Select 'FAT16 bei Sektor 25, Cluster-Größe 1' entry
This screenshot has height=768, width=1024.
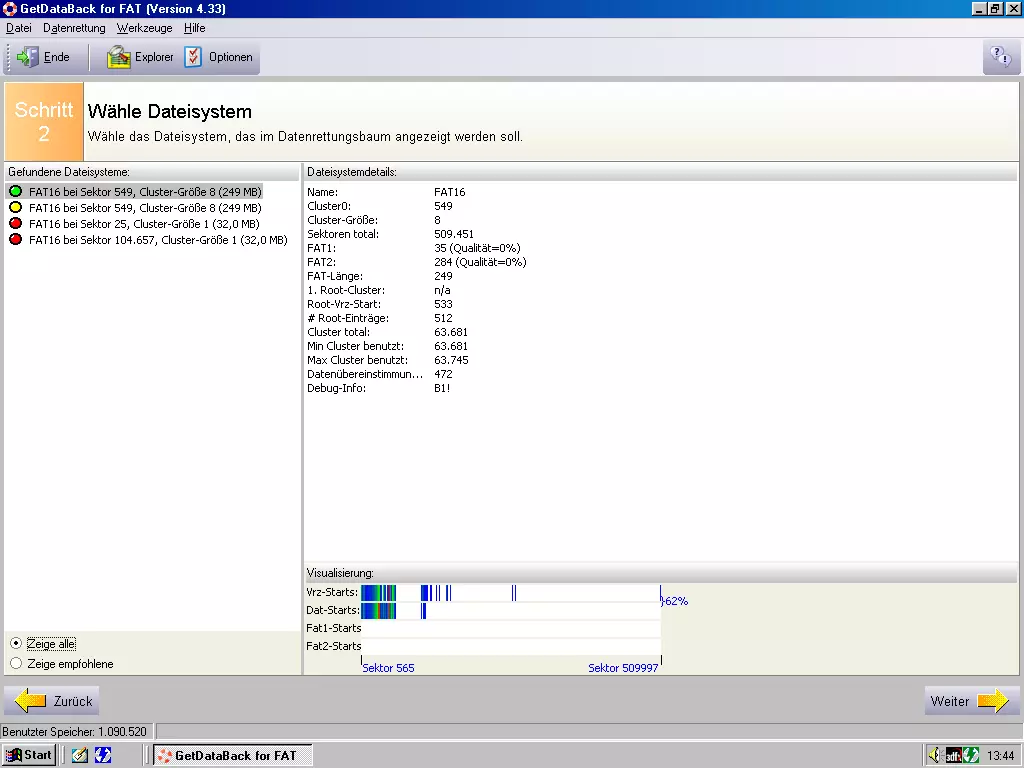pos(144,223)
